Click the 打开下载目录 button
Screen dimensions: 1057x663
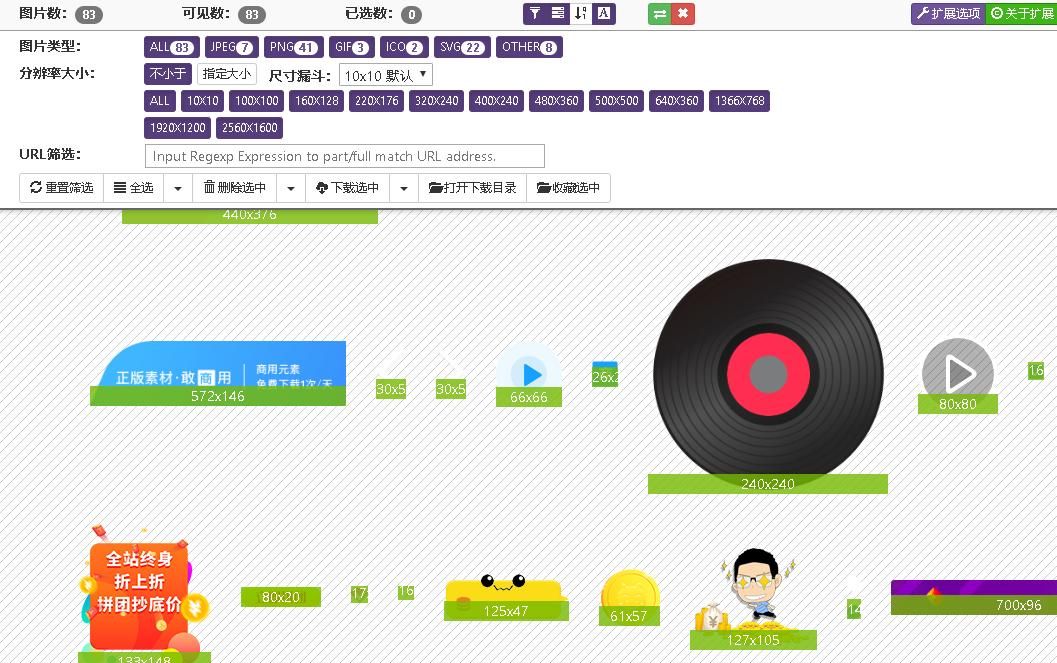472,187
